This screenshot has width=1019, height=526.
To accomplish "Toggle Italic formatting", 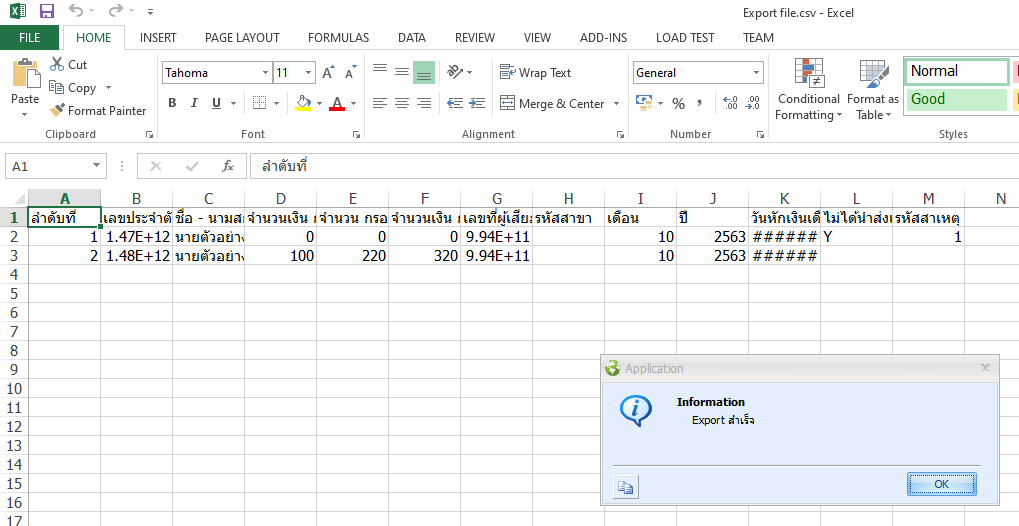I will coord(194,103).
